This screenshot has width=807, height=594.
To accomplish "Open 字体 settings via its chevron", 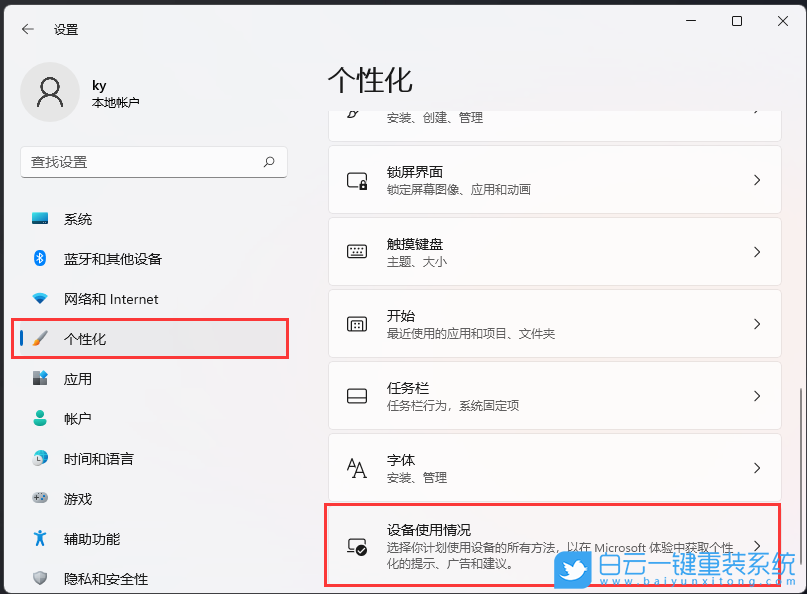I will coord(757,467).
